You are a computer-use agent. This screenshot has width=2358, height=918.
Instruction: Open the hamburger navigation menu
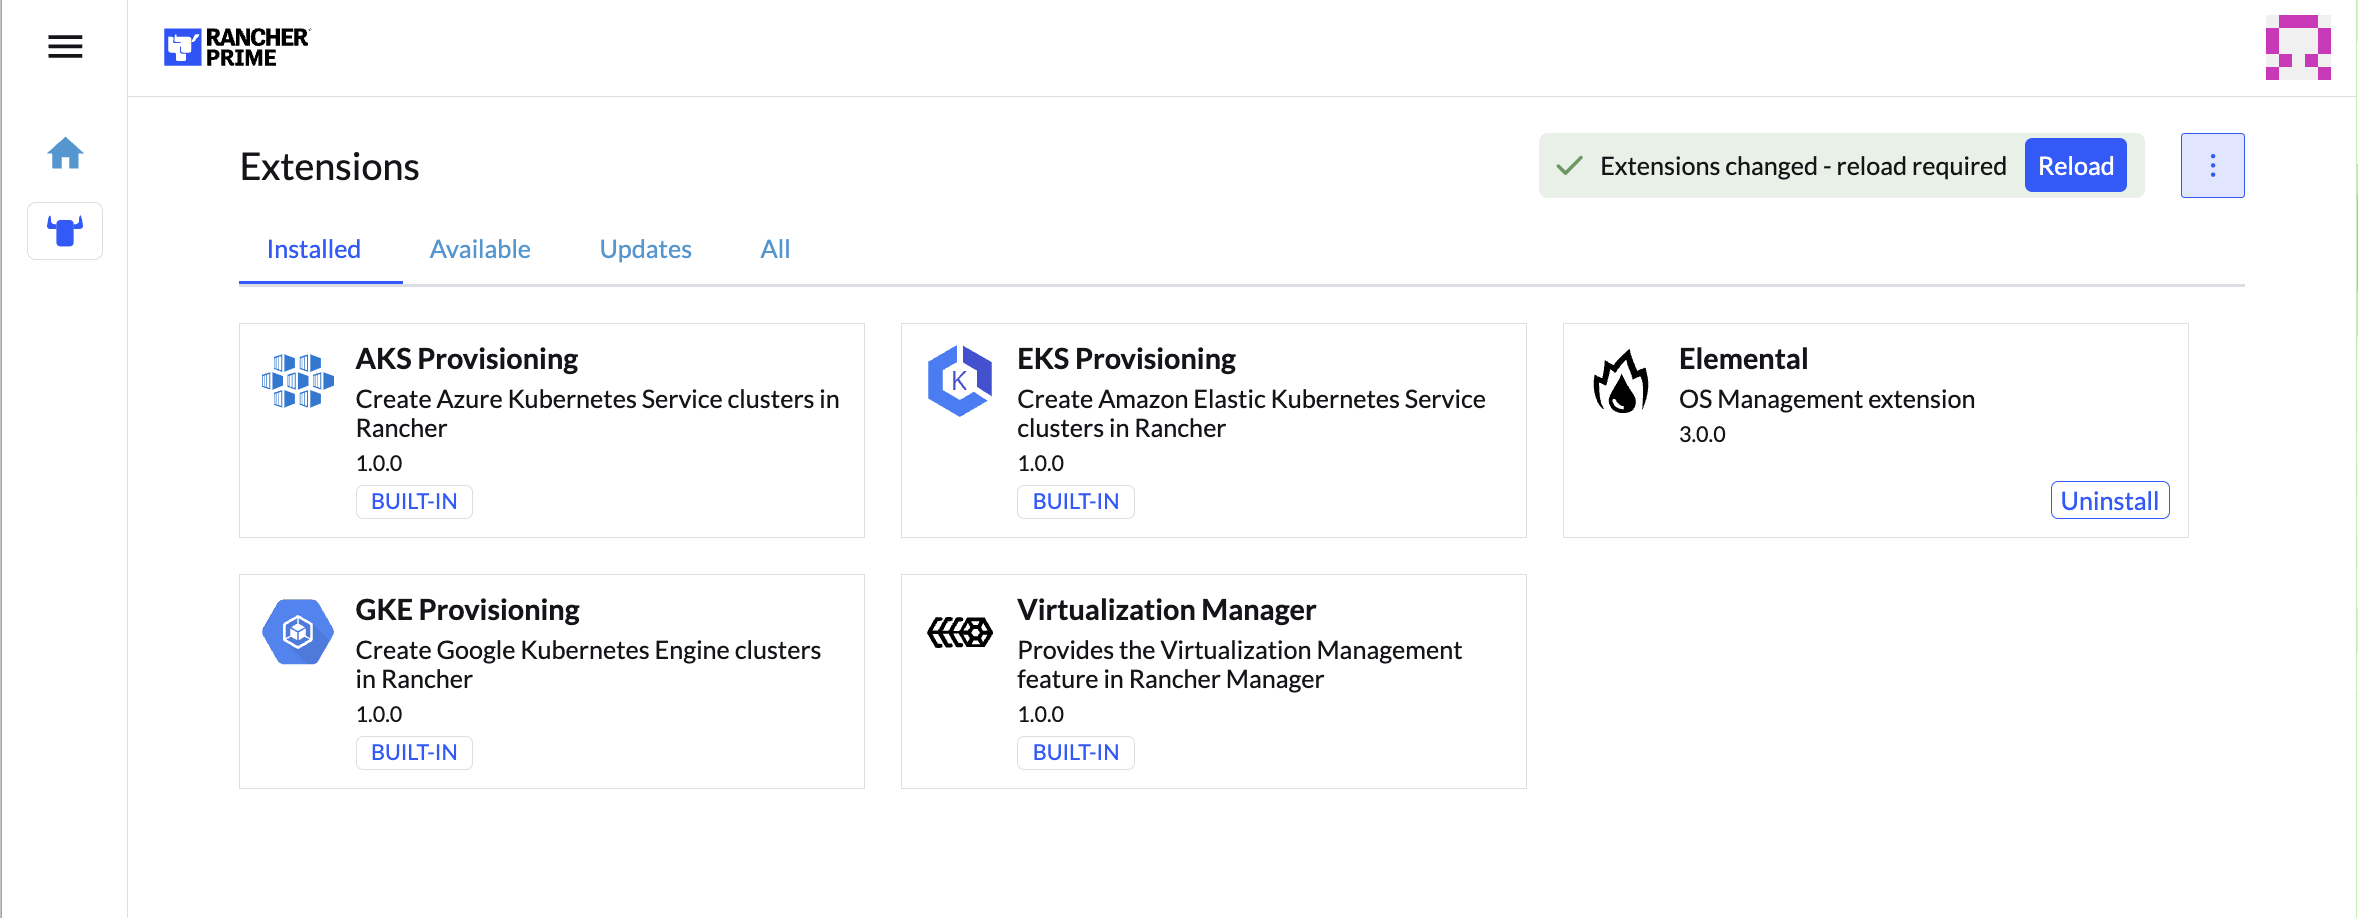click(x=65, y=47)
